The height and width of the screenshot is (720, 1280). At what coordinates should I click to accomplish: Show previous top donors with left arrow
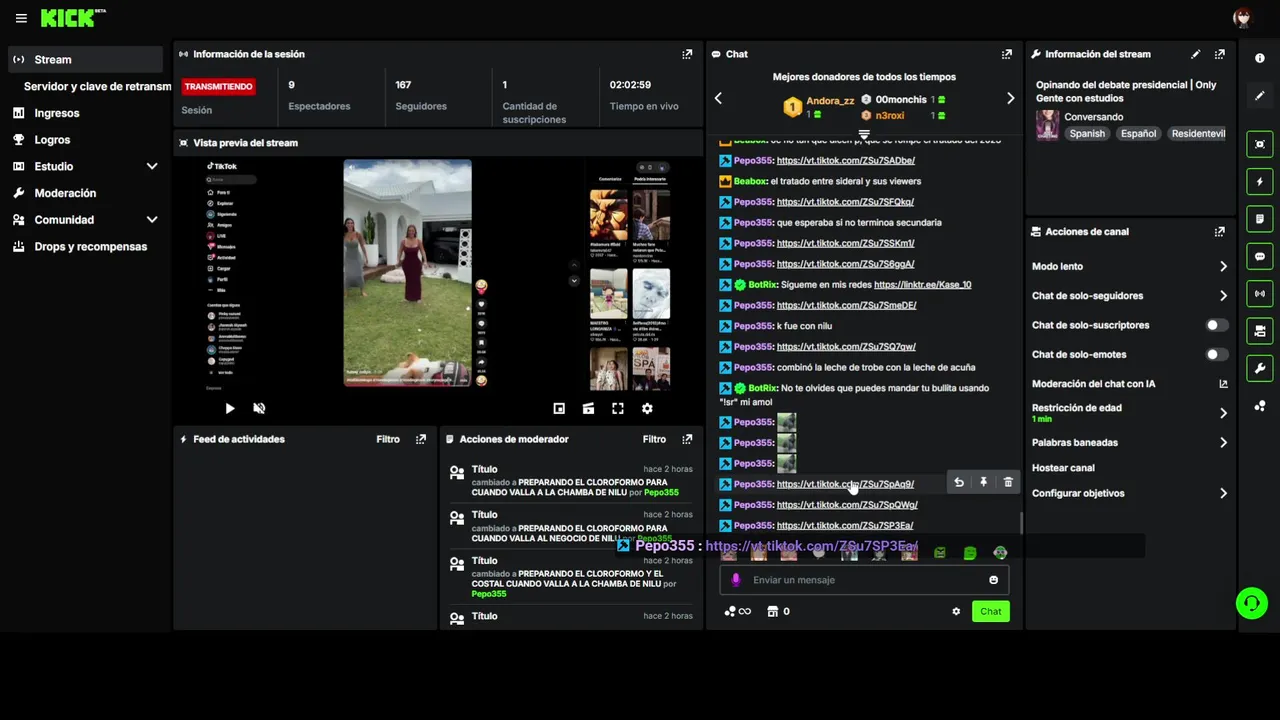coord(718,98)
